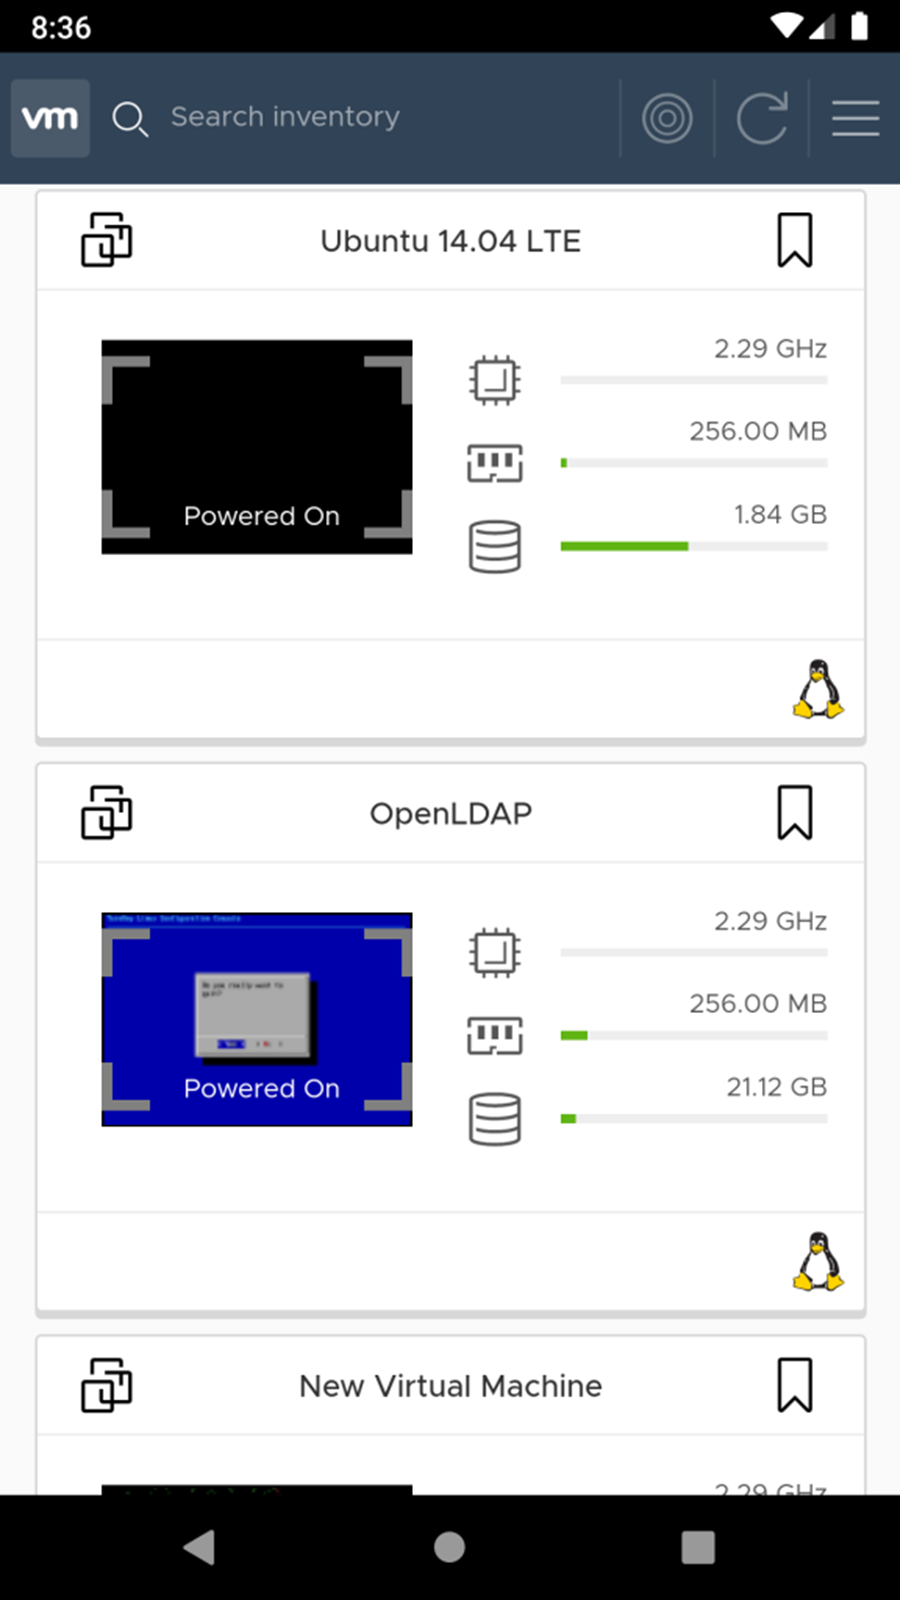Tap the search magnifier icon

[x=130, y=119]
